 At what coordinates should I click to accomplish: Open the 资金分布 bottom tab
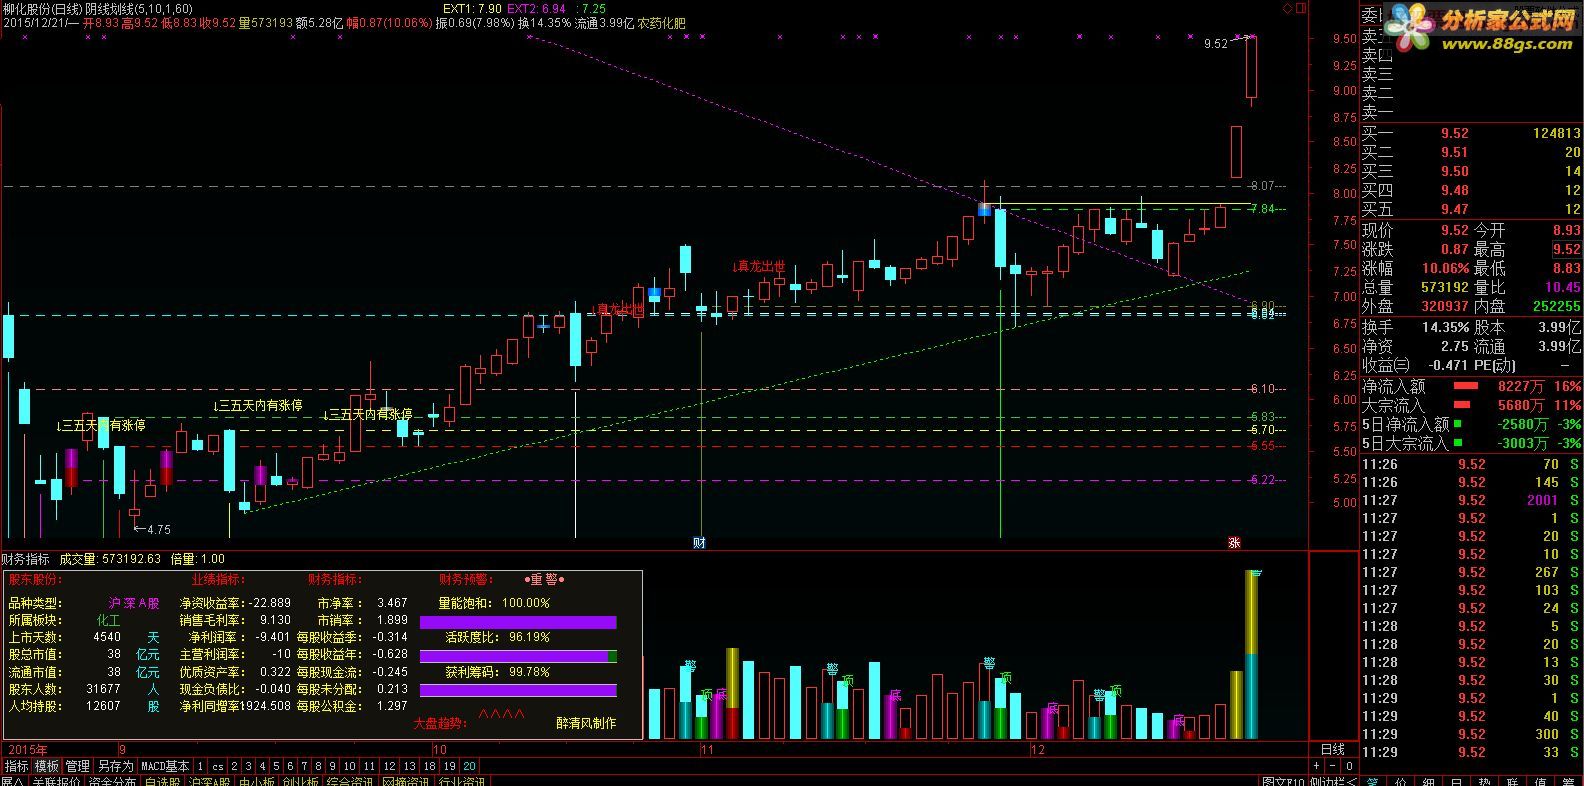point(112,781)
